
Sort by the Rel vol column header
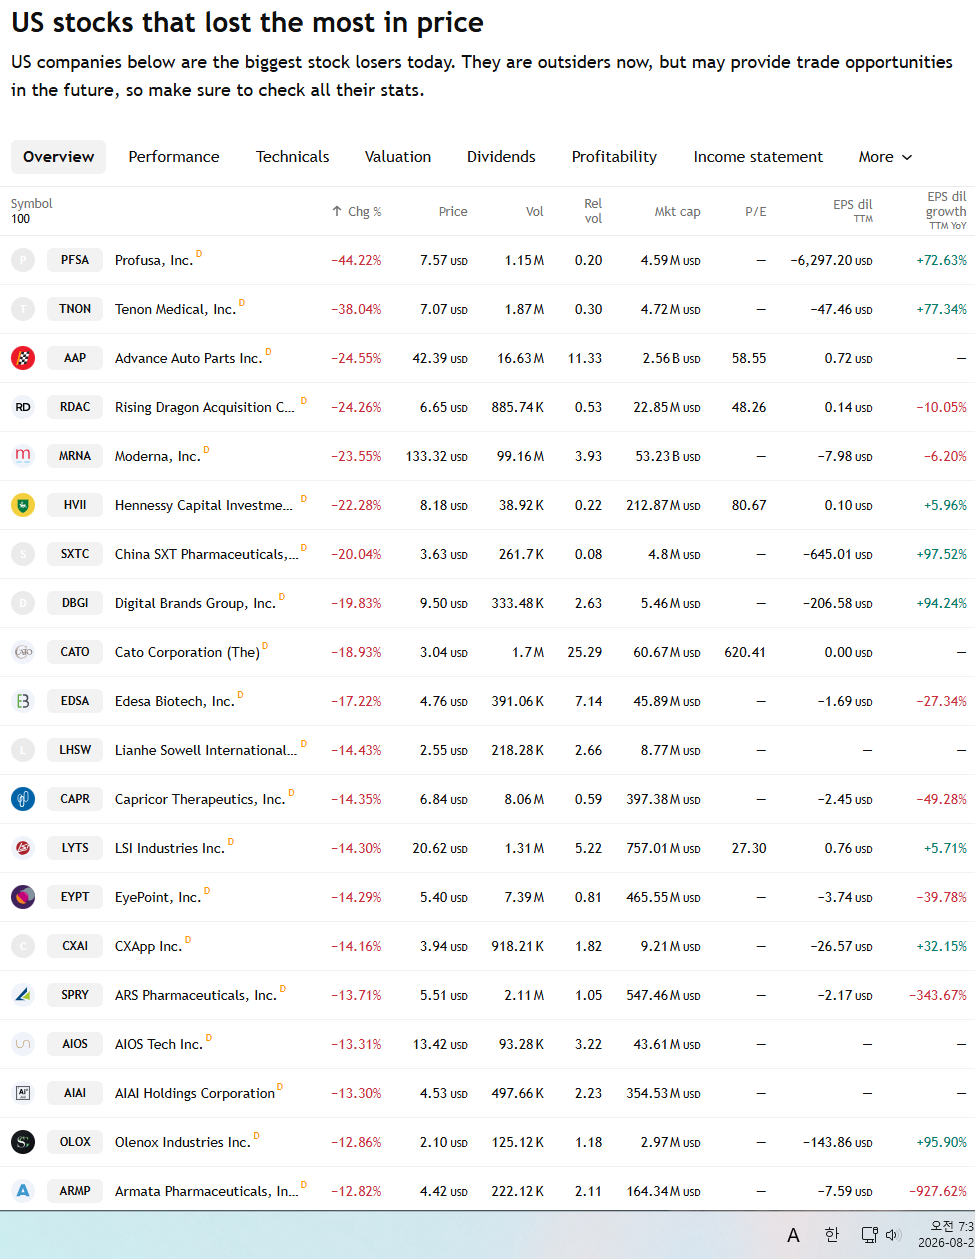pyautogui.click(x=593, y=211)
